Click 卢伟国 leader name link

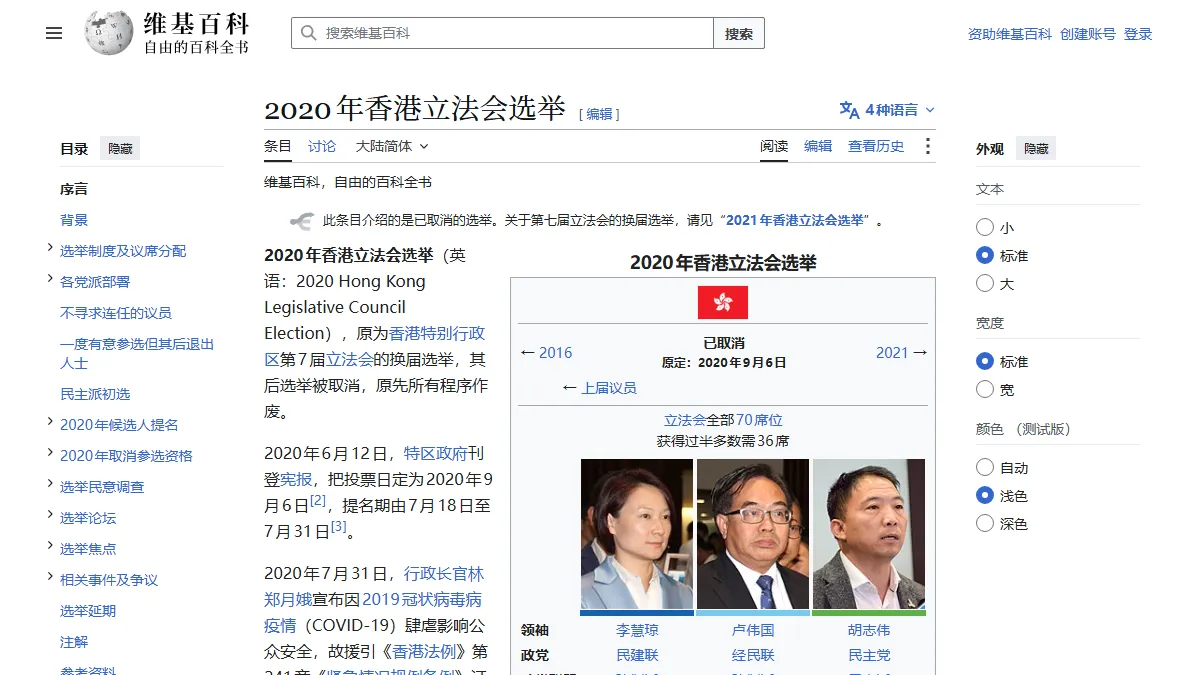(x=753, y=630)
